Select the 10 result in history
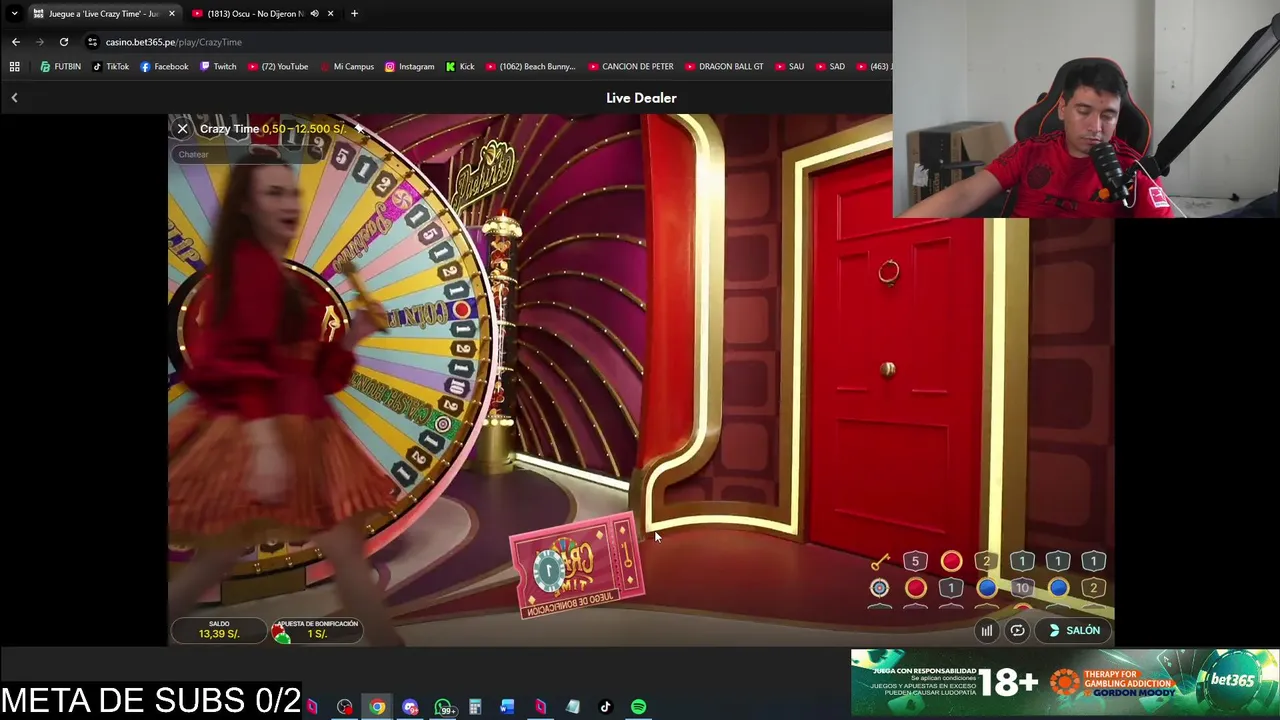1280x720 pixels. [1021, 588]
